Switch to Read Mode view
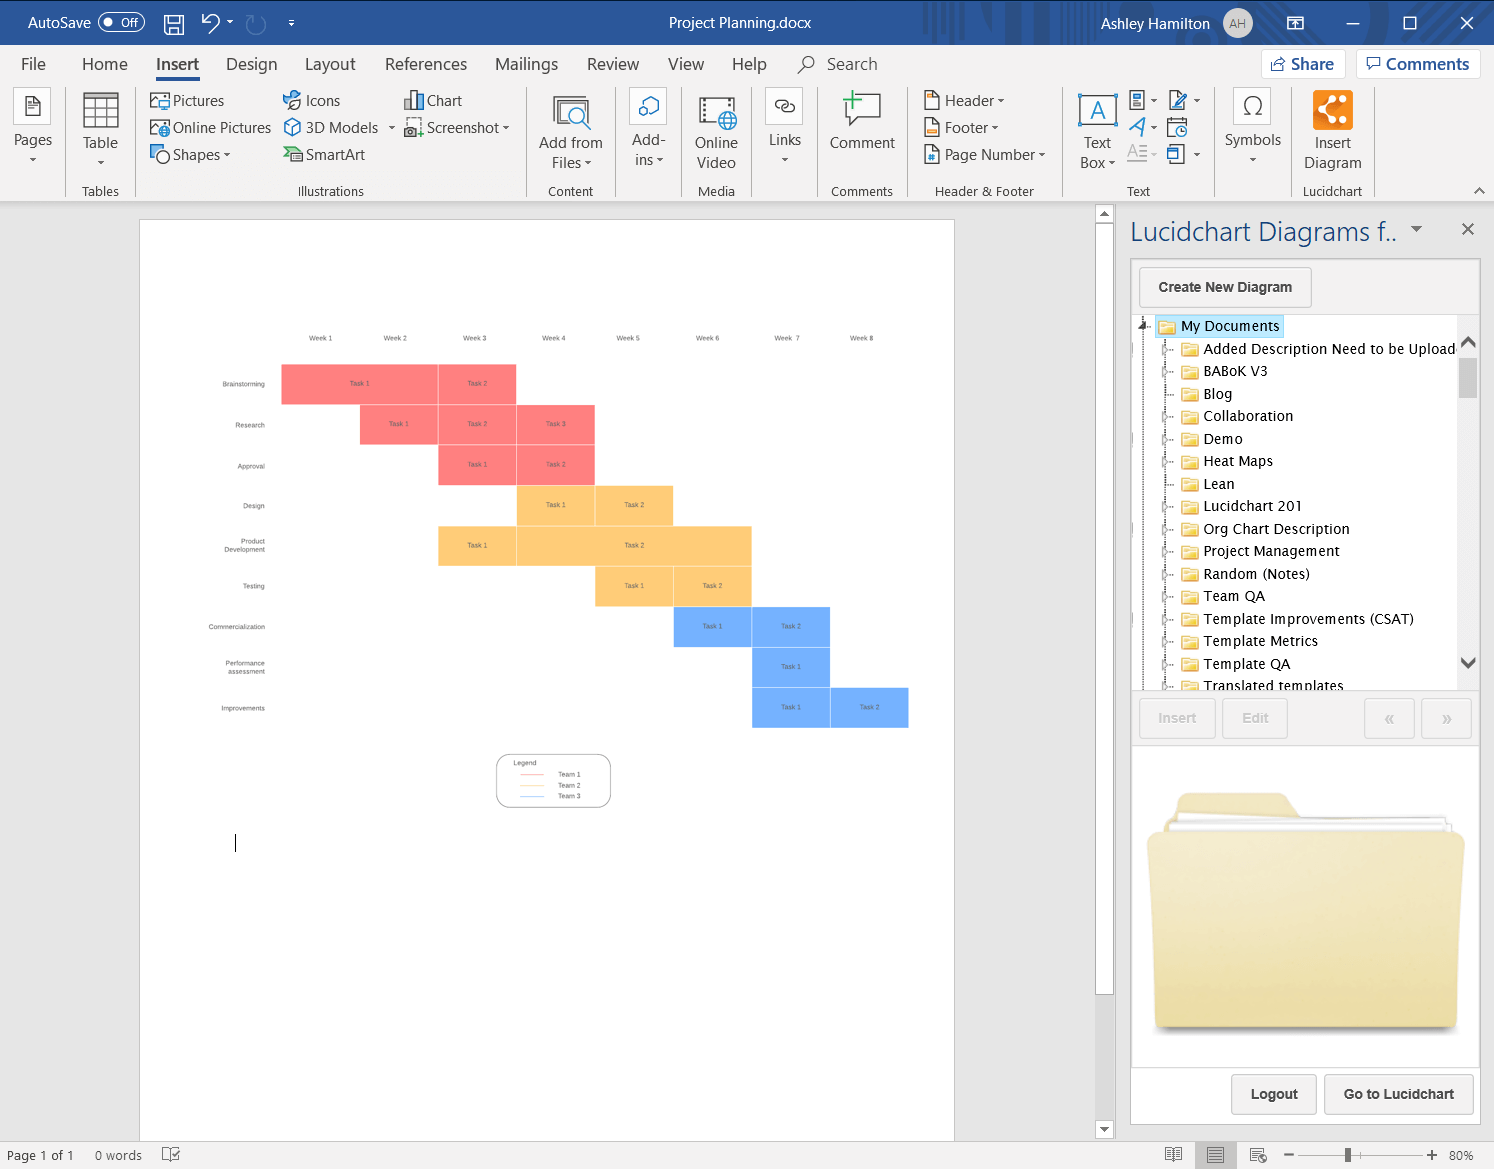The height and width of the screenshot is (1169, 1494). [x=1173, y=1155]
